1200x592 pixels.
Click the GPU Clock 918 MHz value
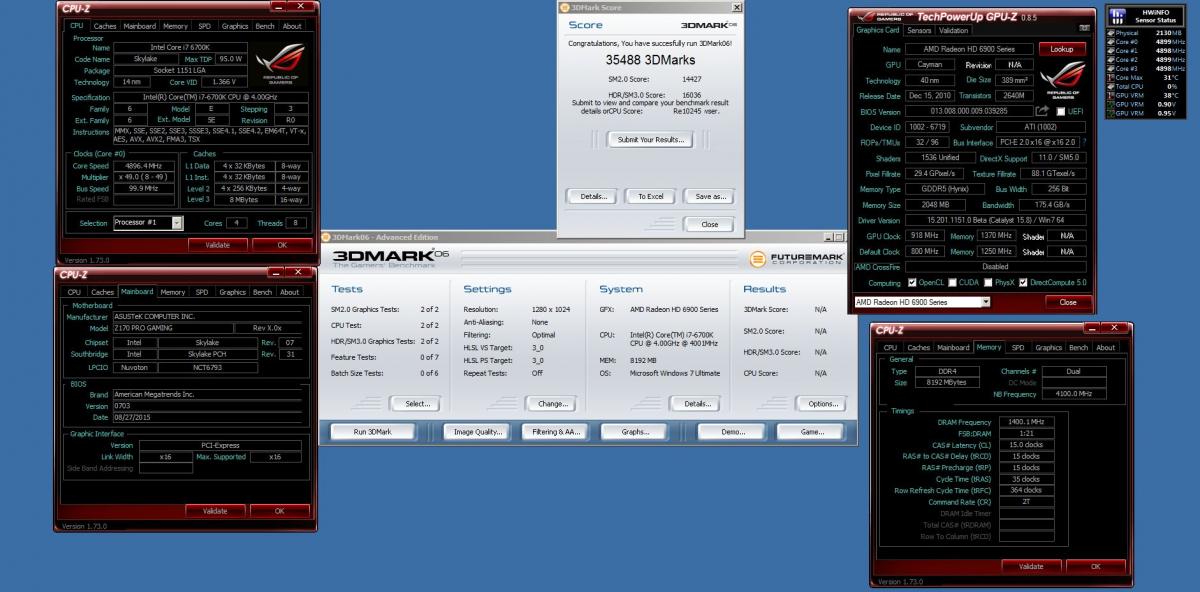[x=926, y=235]
